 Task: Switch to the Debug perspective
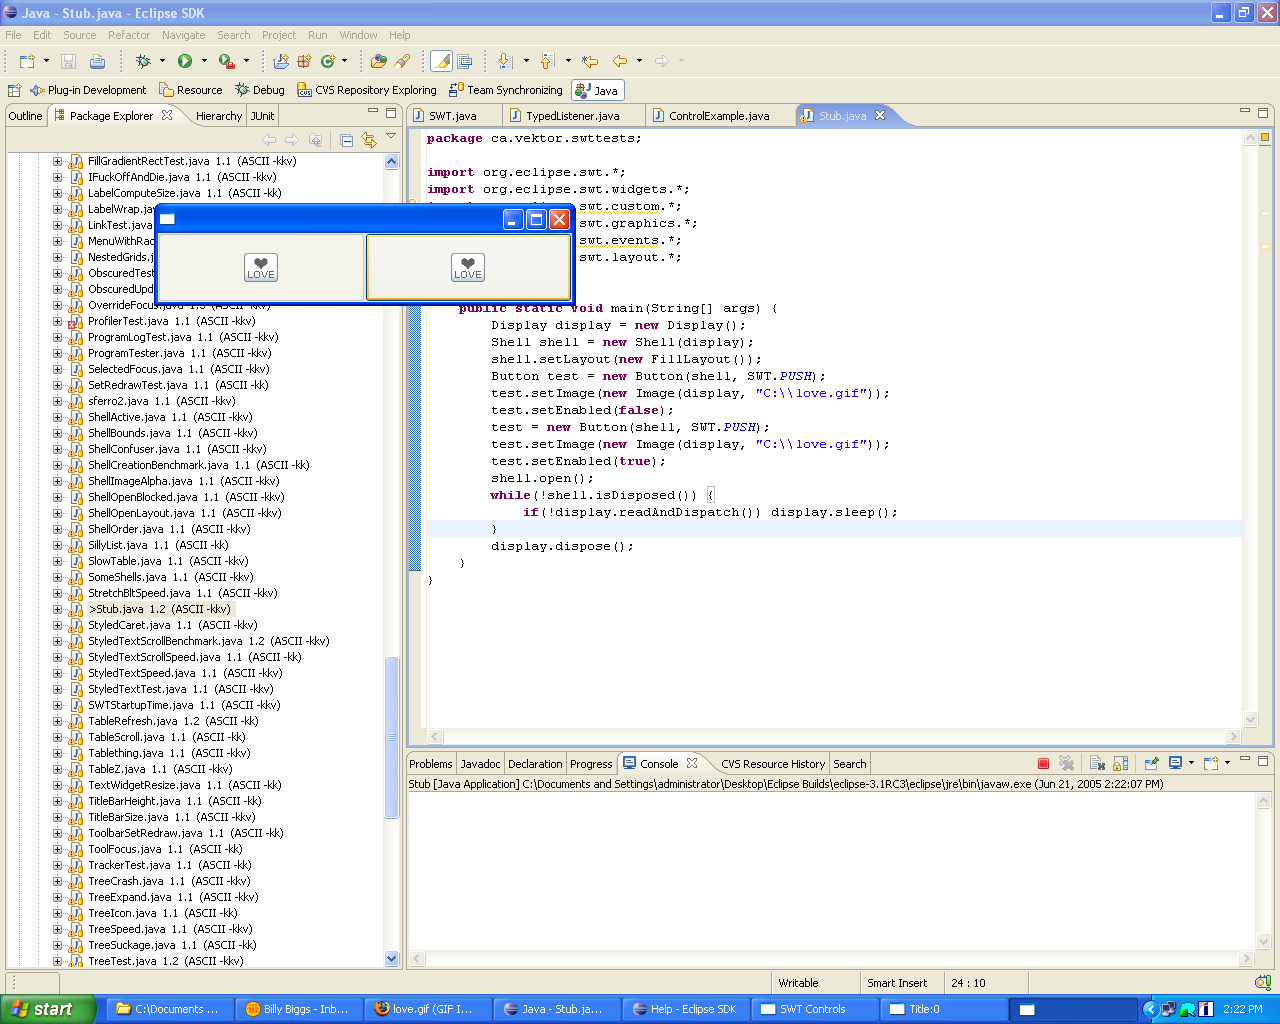260,90
